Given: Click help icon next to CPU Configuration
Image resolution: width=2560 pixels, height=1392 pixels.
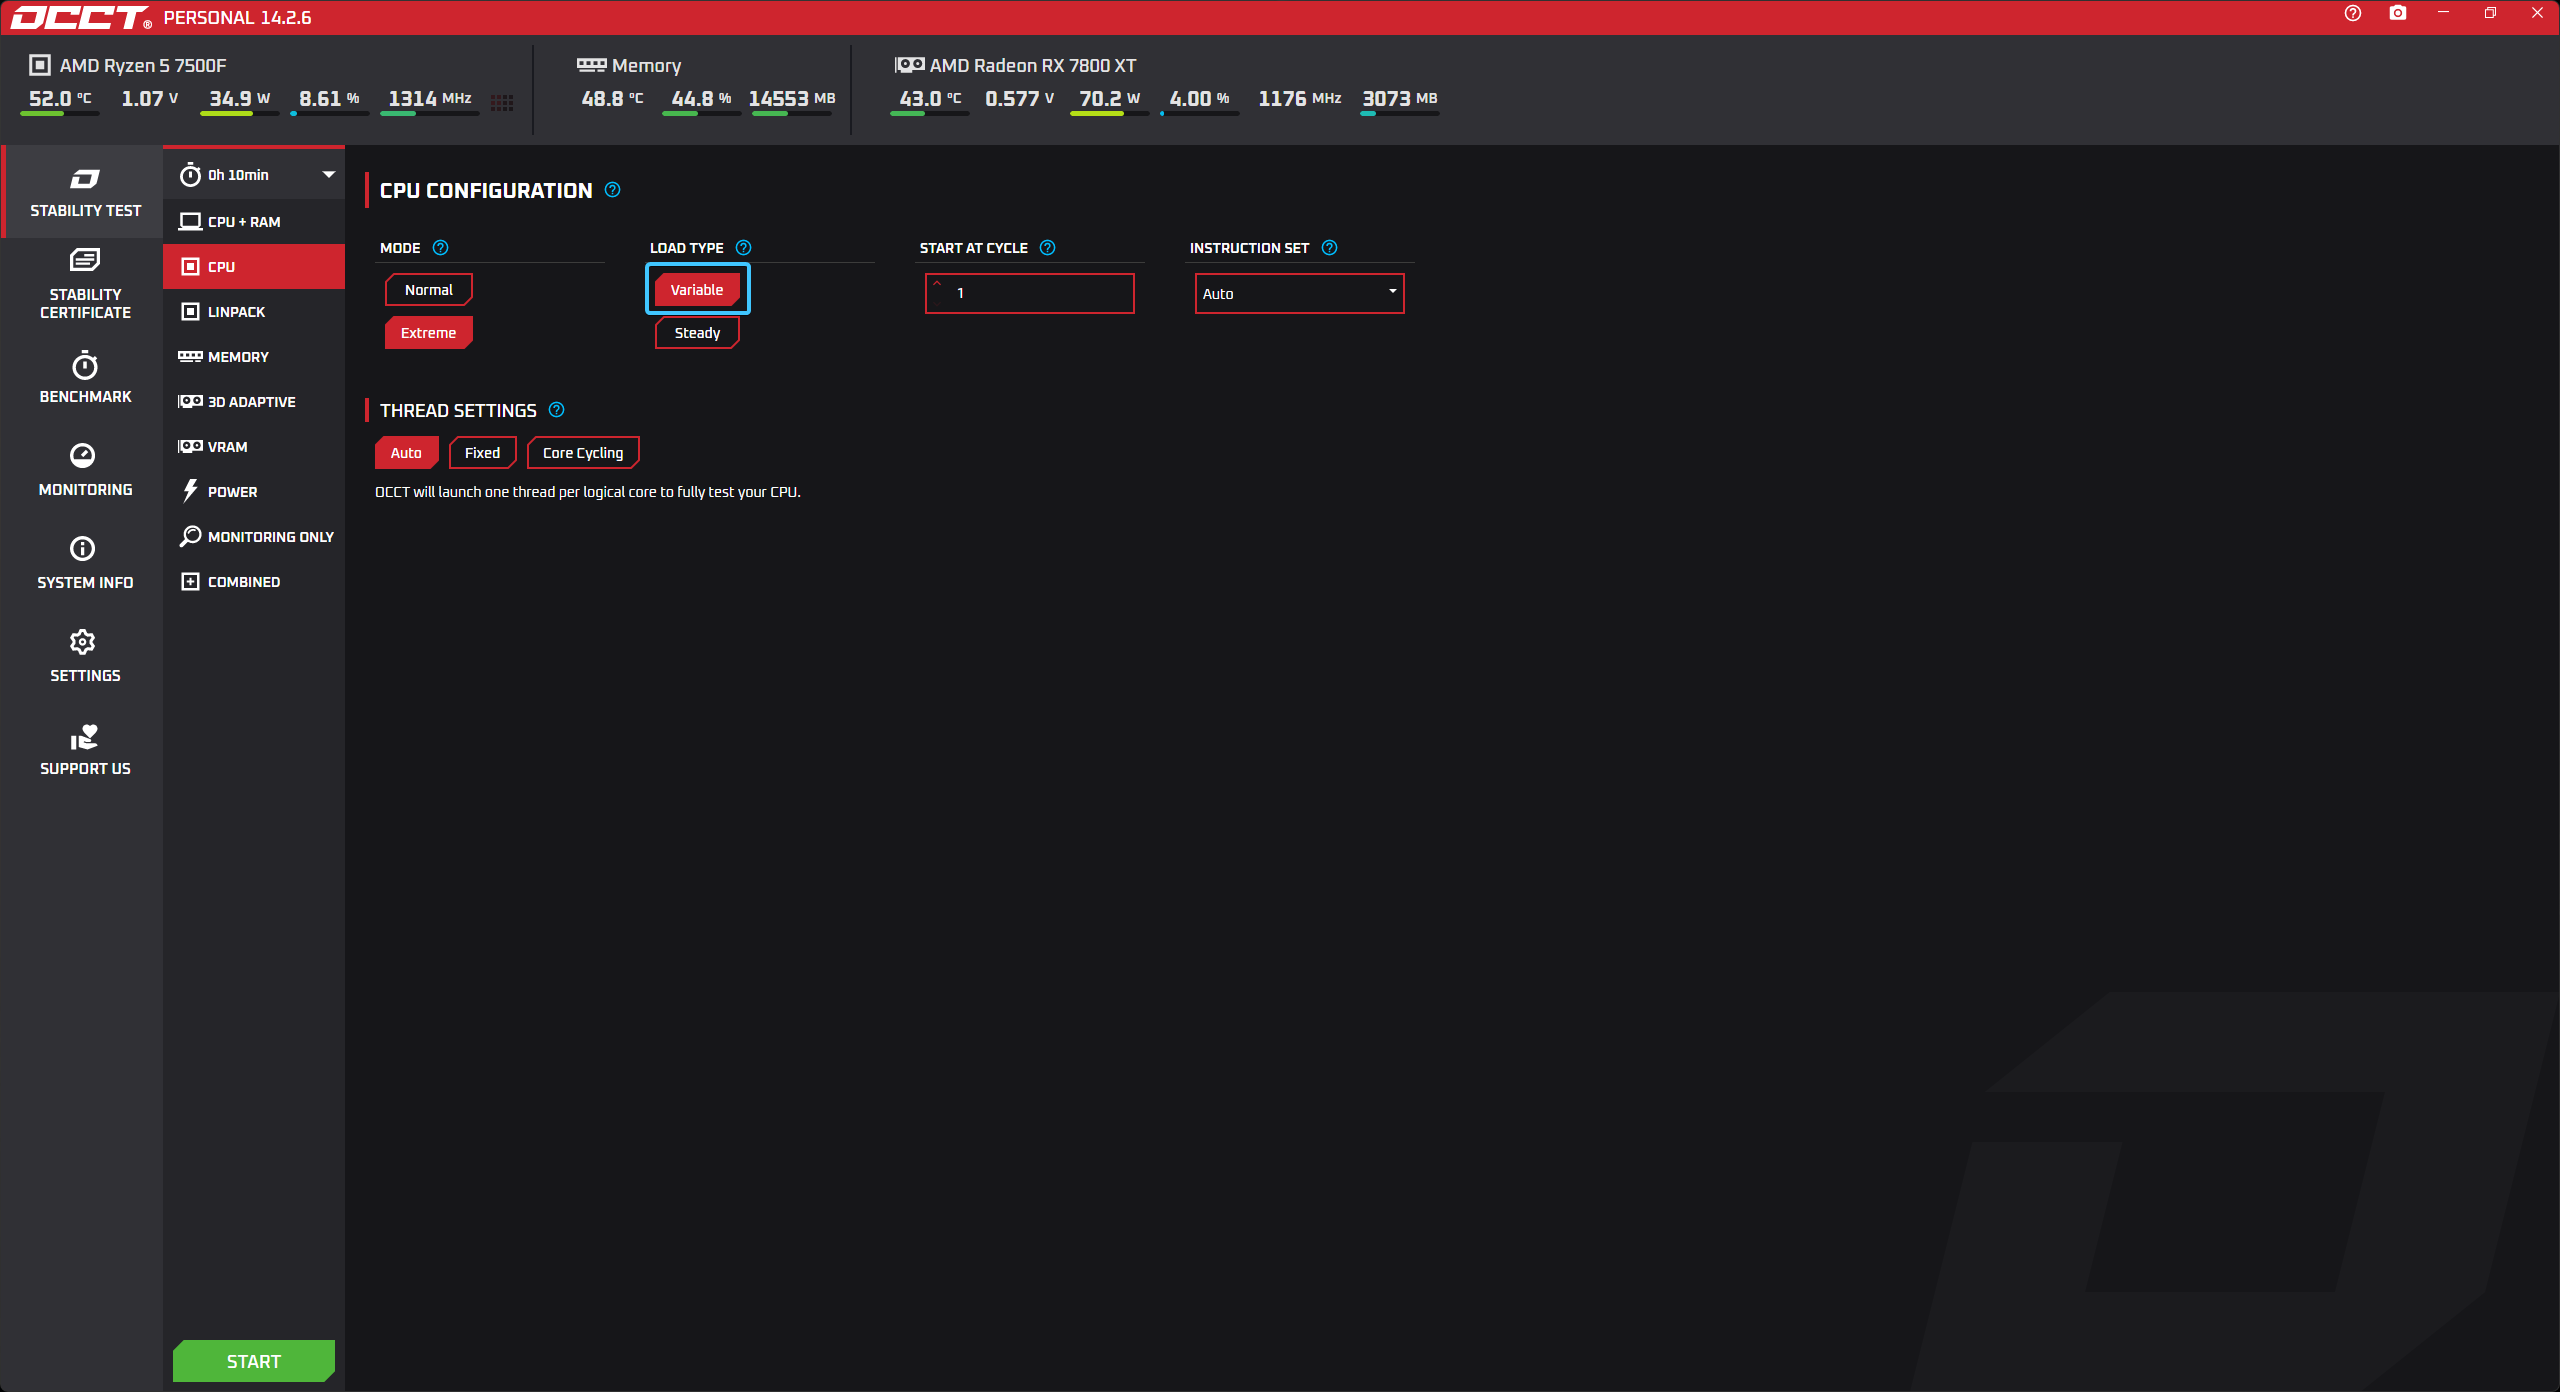Looking at the screenshot, I should point(613,190).
